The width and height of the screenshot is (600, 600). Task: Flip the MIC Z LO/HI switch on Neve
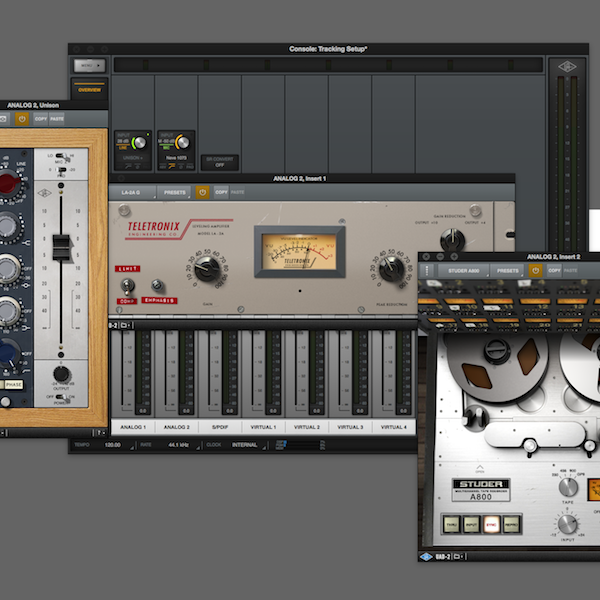click(63, 156)
